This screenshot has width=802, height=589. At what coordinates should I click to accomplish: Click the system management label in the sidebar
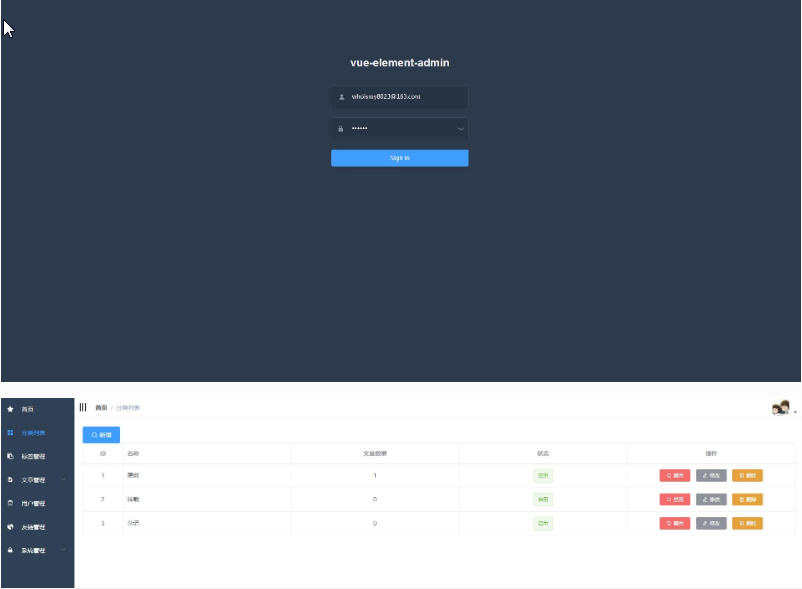[33, 551]
